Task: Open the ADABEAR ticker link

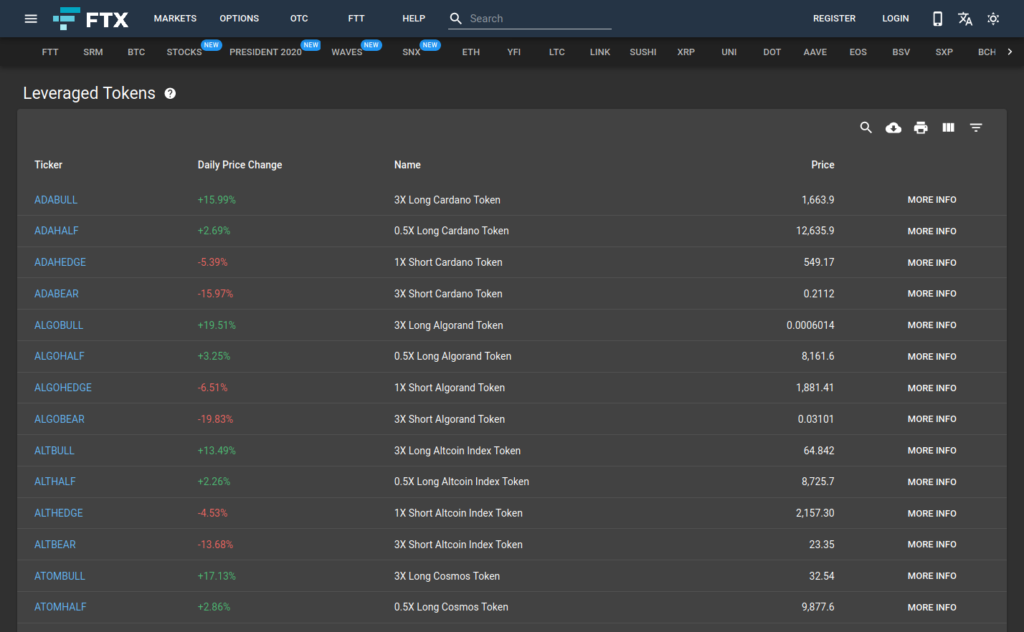Action: pos(56,294)
